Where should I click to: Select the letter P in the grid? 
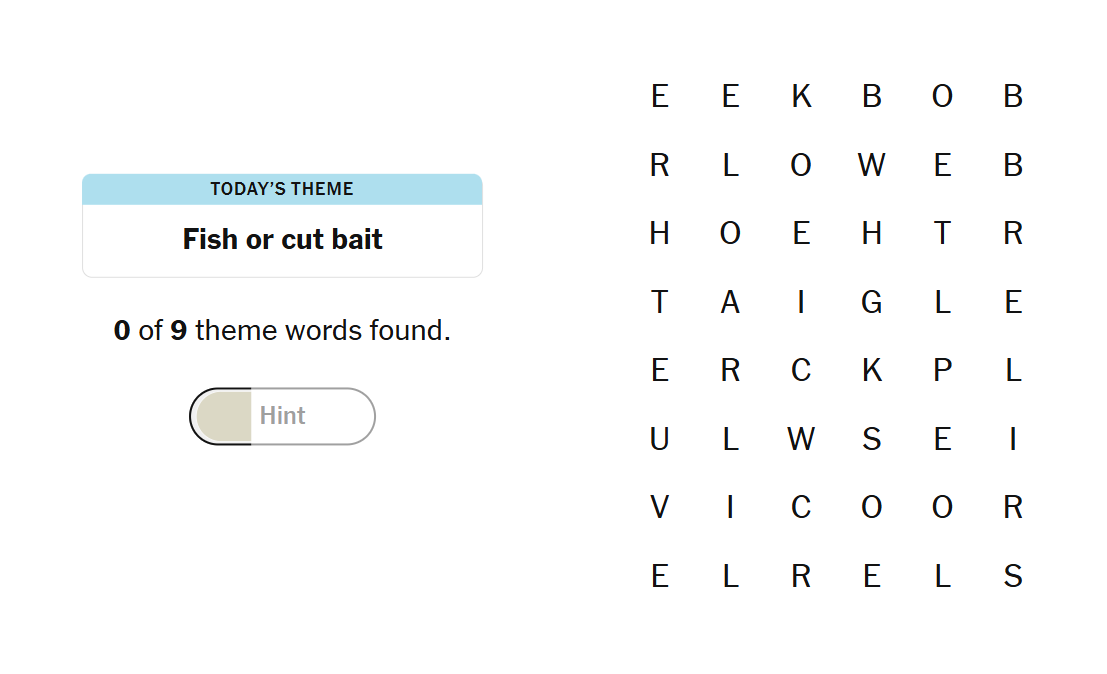(942, 370)
